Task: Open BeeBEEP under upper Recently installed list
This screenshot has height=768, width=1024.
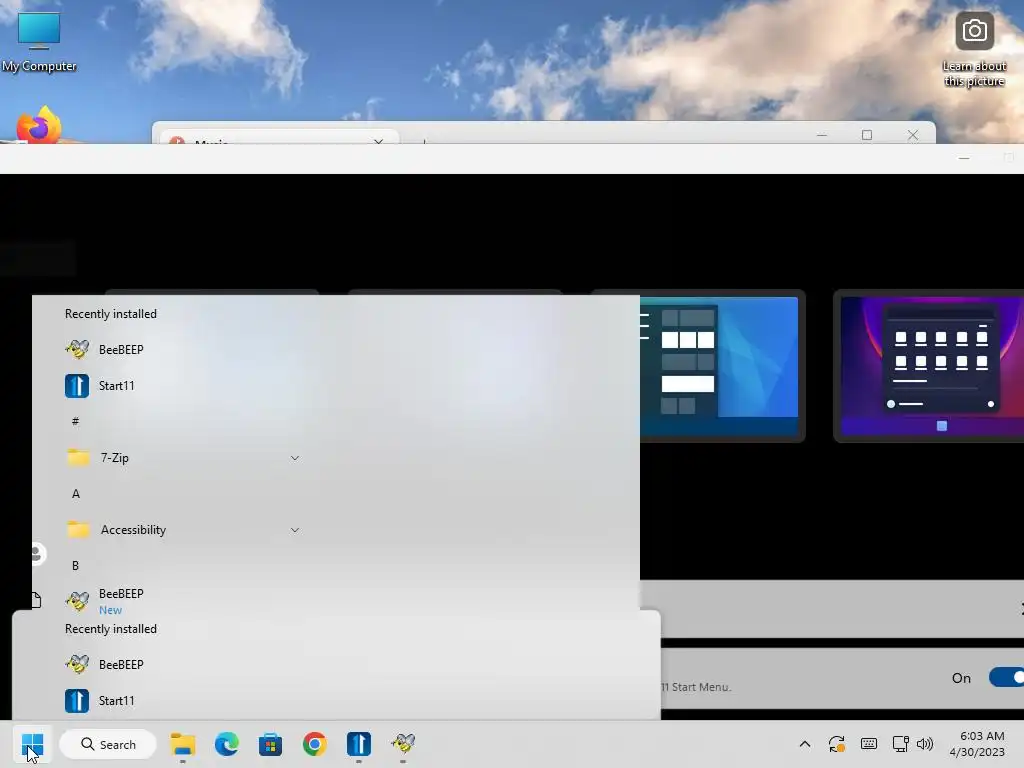Action: coord(104,349)
